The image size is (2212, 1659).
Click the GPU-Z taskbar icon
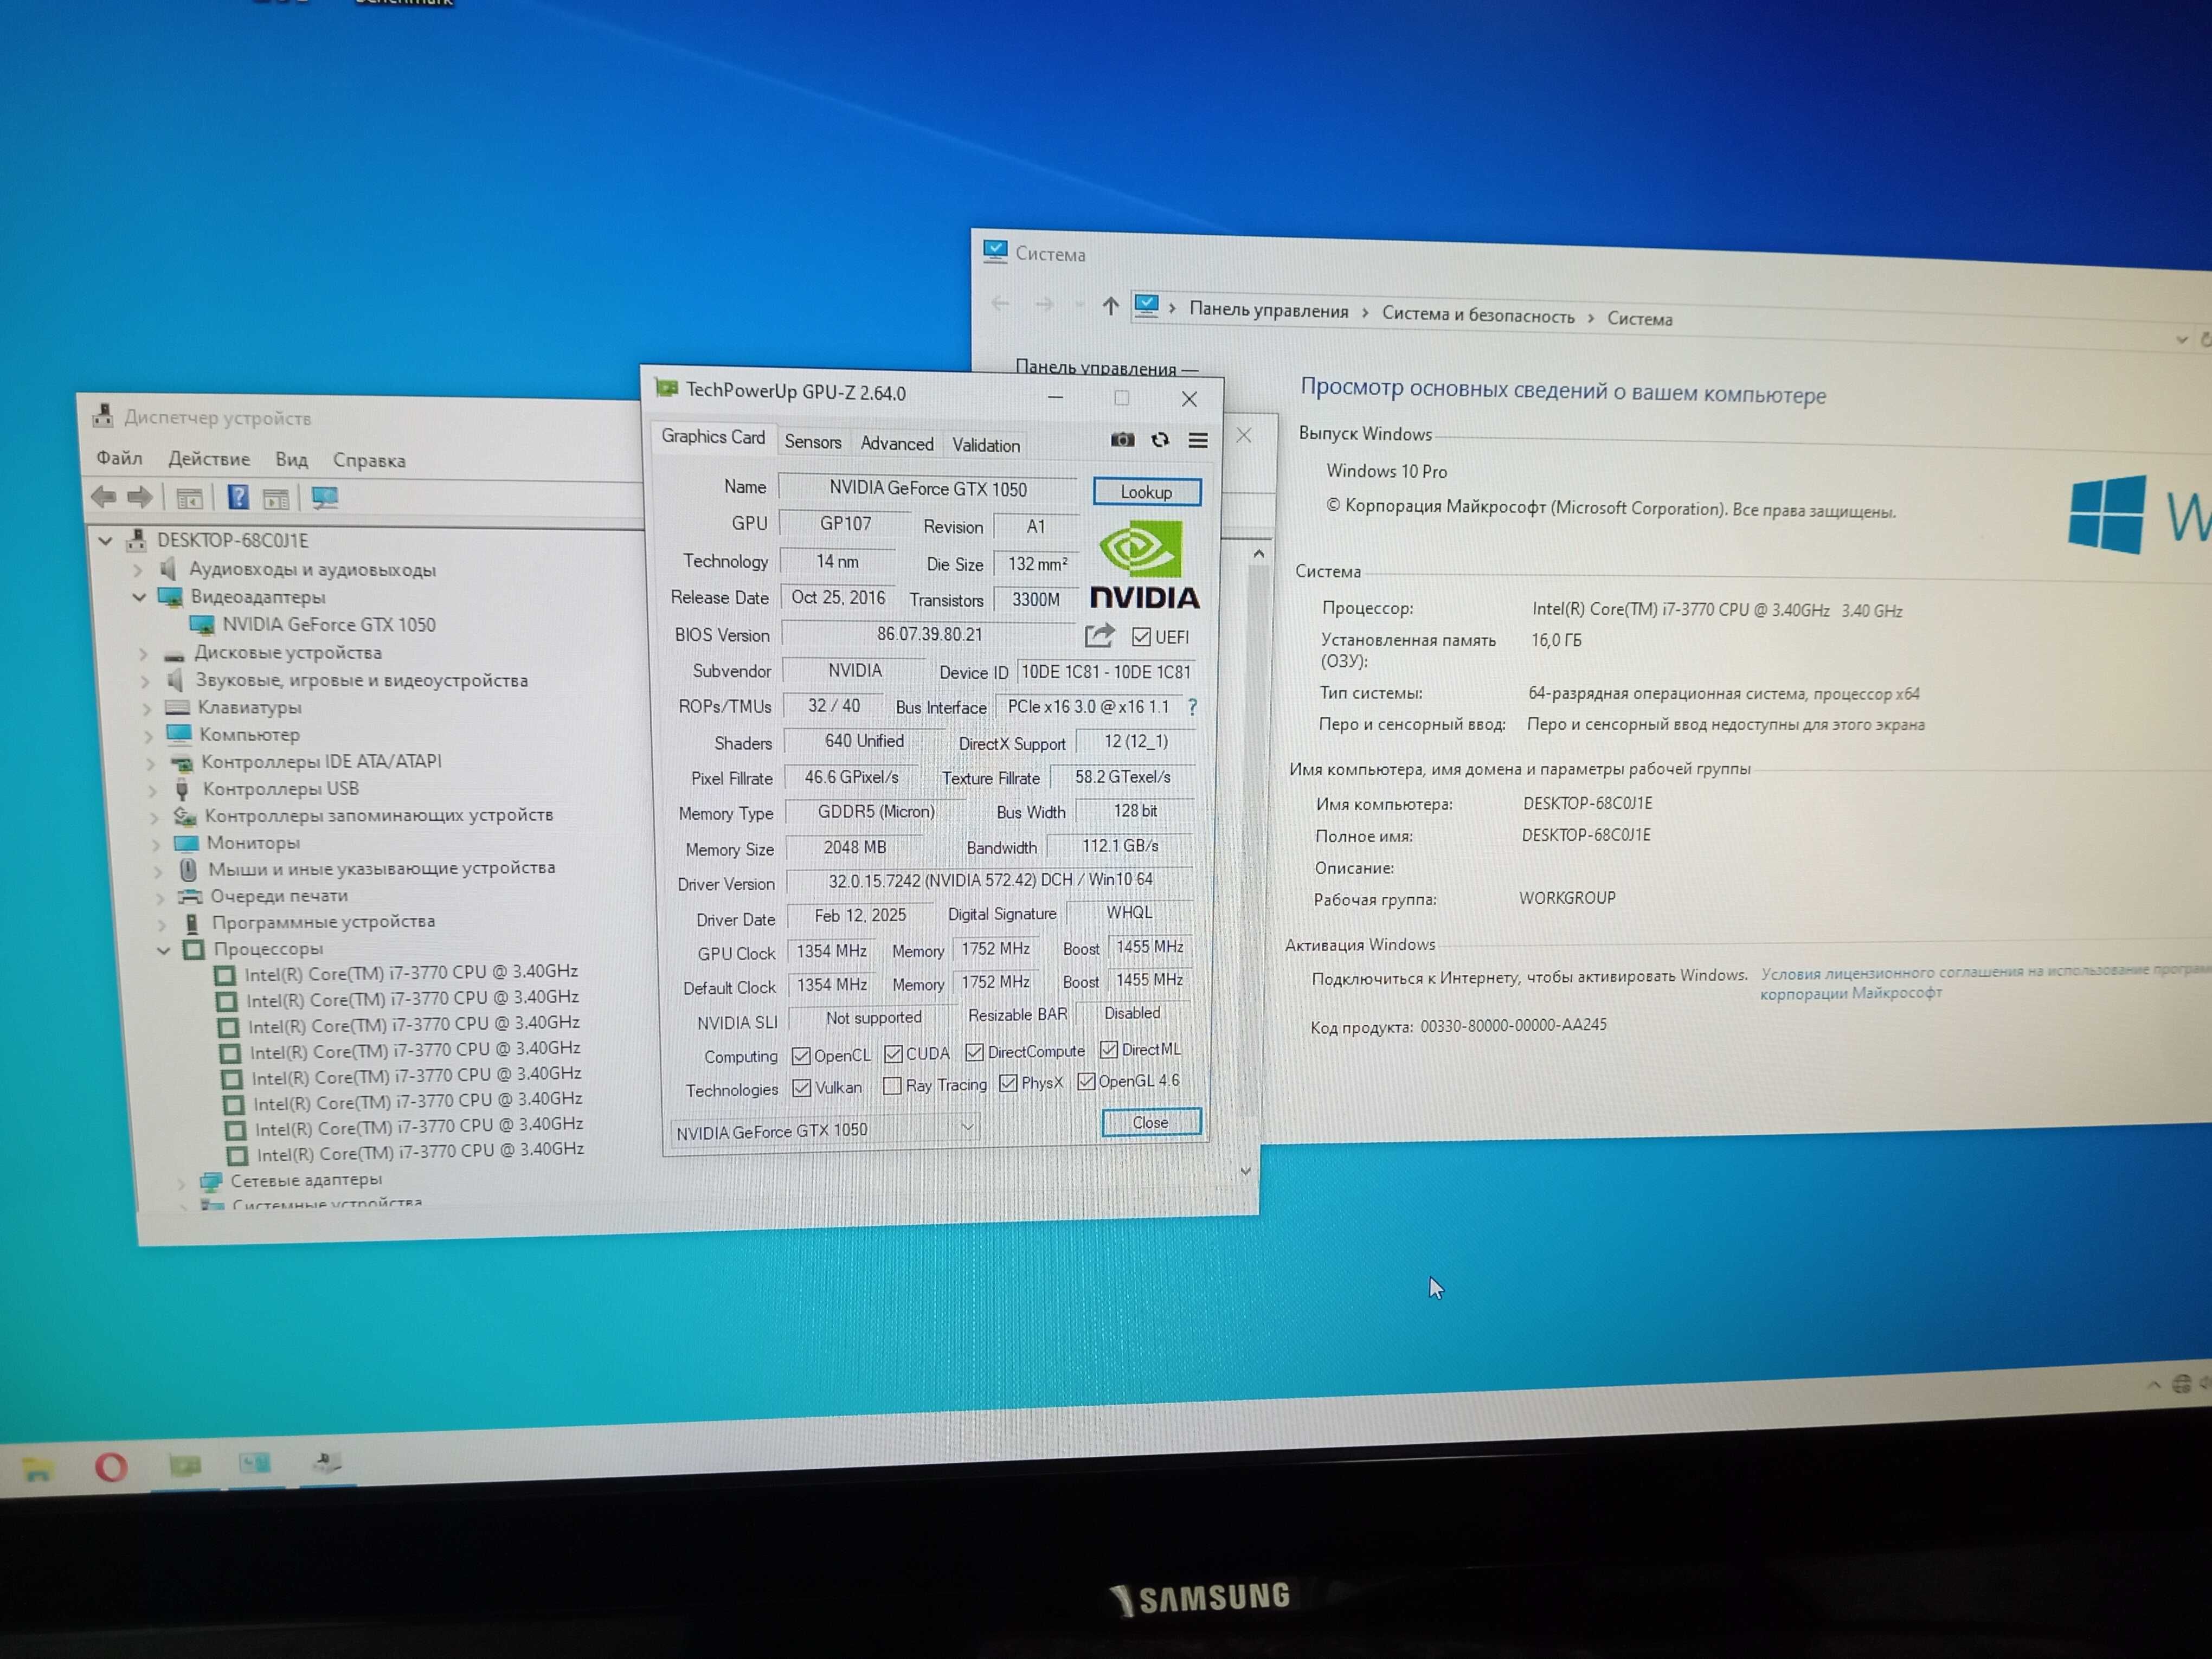(185, 1466)
